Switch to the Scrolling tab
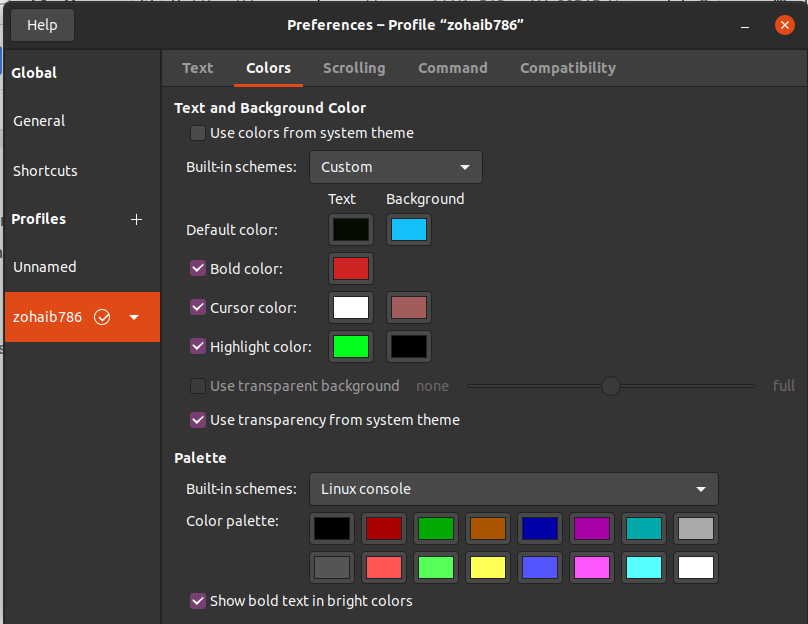Viewport: 808px width, 624px height. point(354,68)
